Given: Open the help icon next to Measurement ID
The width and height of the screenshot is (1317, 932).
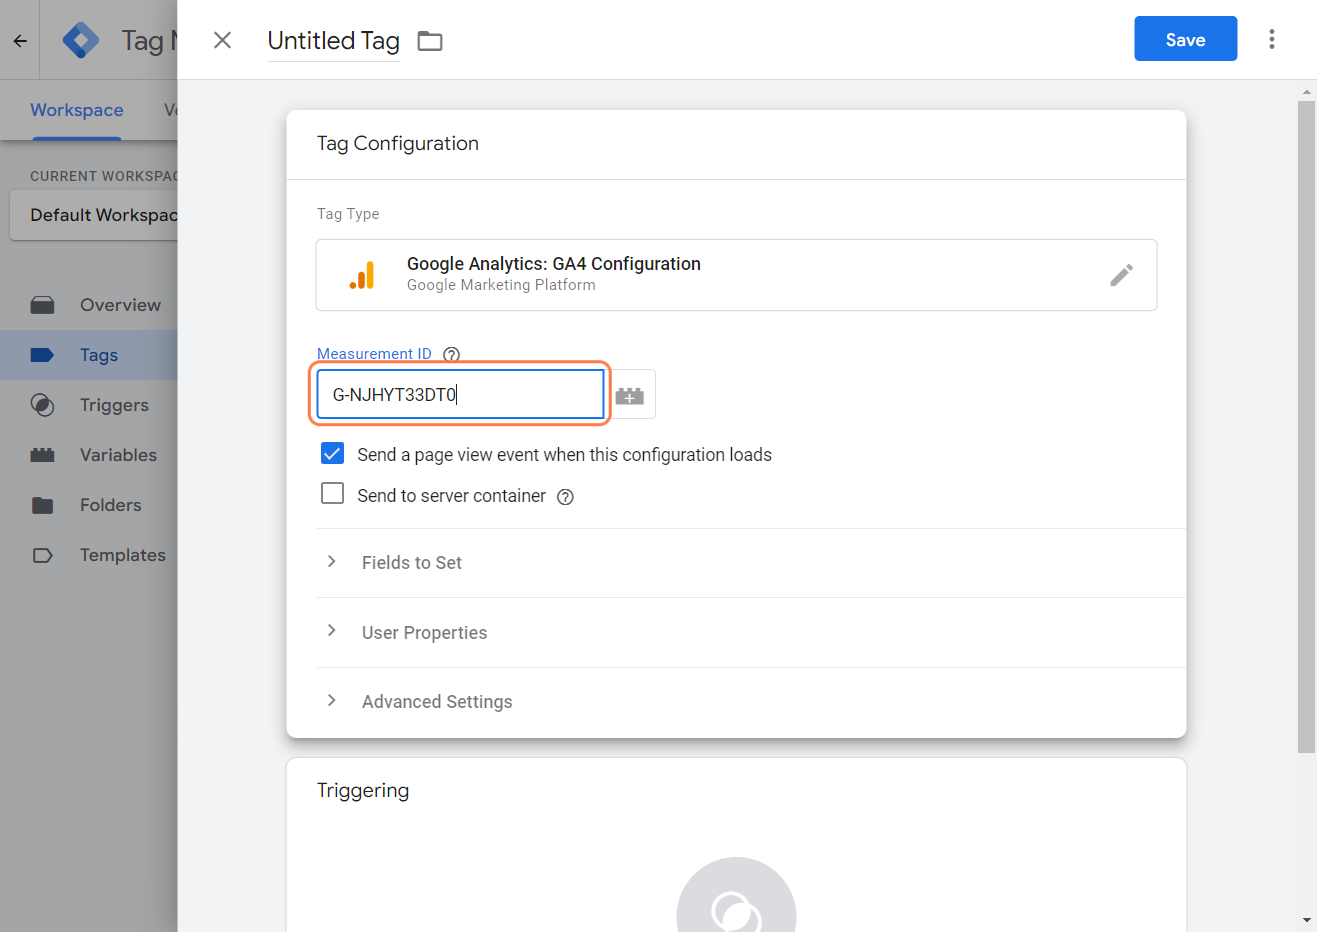Looking at the screenshot, I should (x=451, y=354).
